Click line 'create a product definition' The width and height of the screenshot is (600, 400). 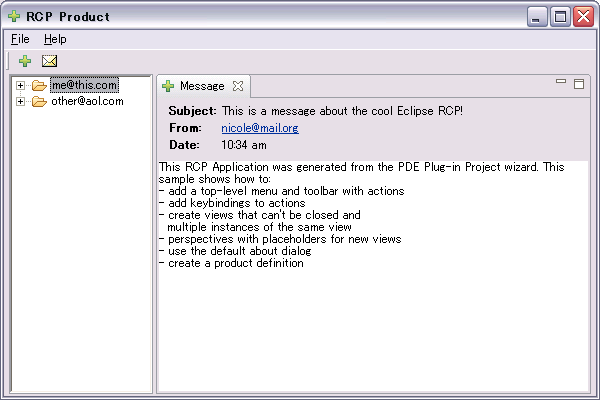coord(231,263)
